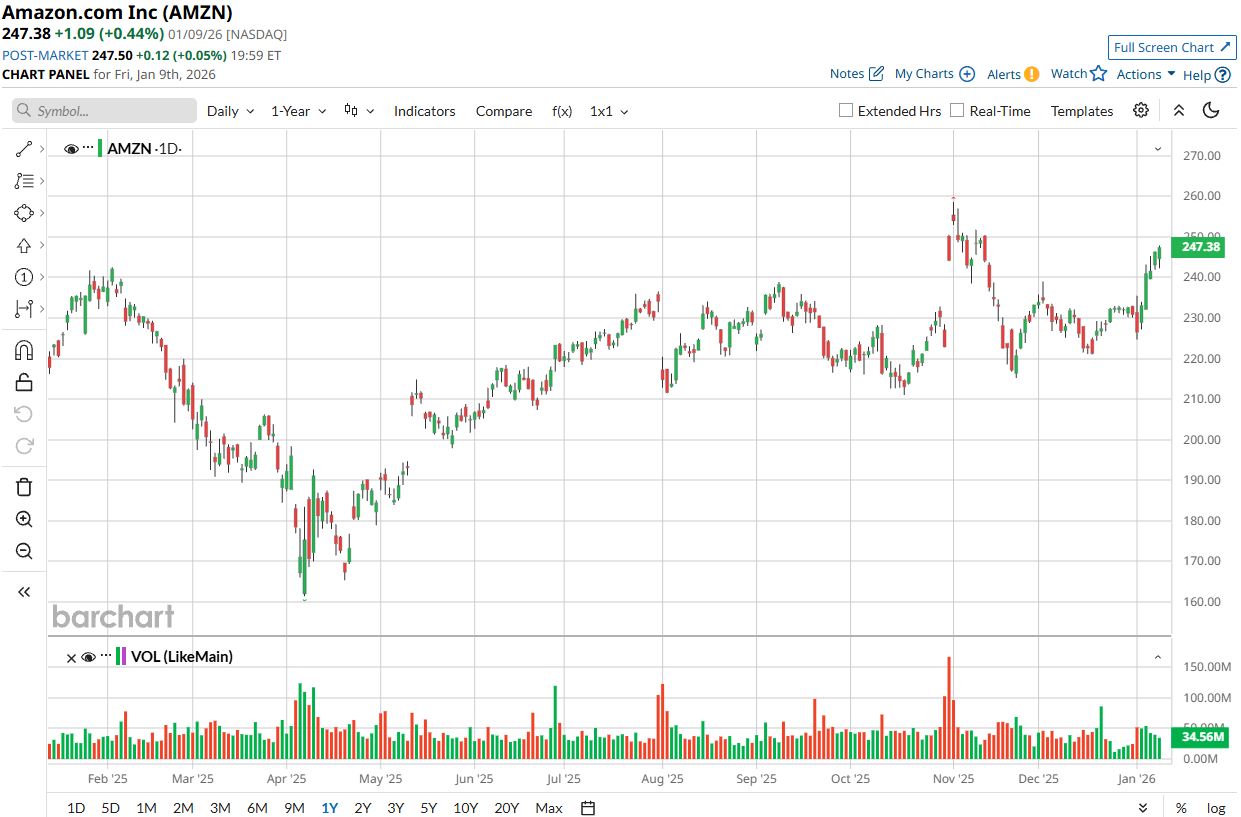Open the Compare menu
This screenshot has height=817, width=1241.
click(504, 111)
